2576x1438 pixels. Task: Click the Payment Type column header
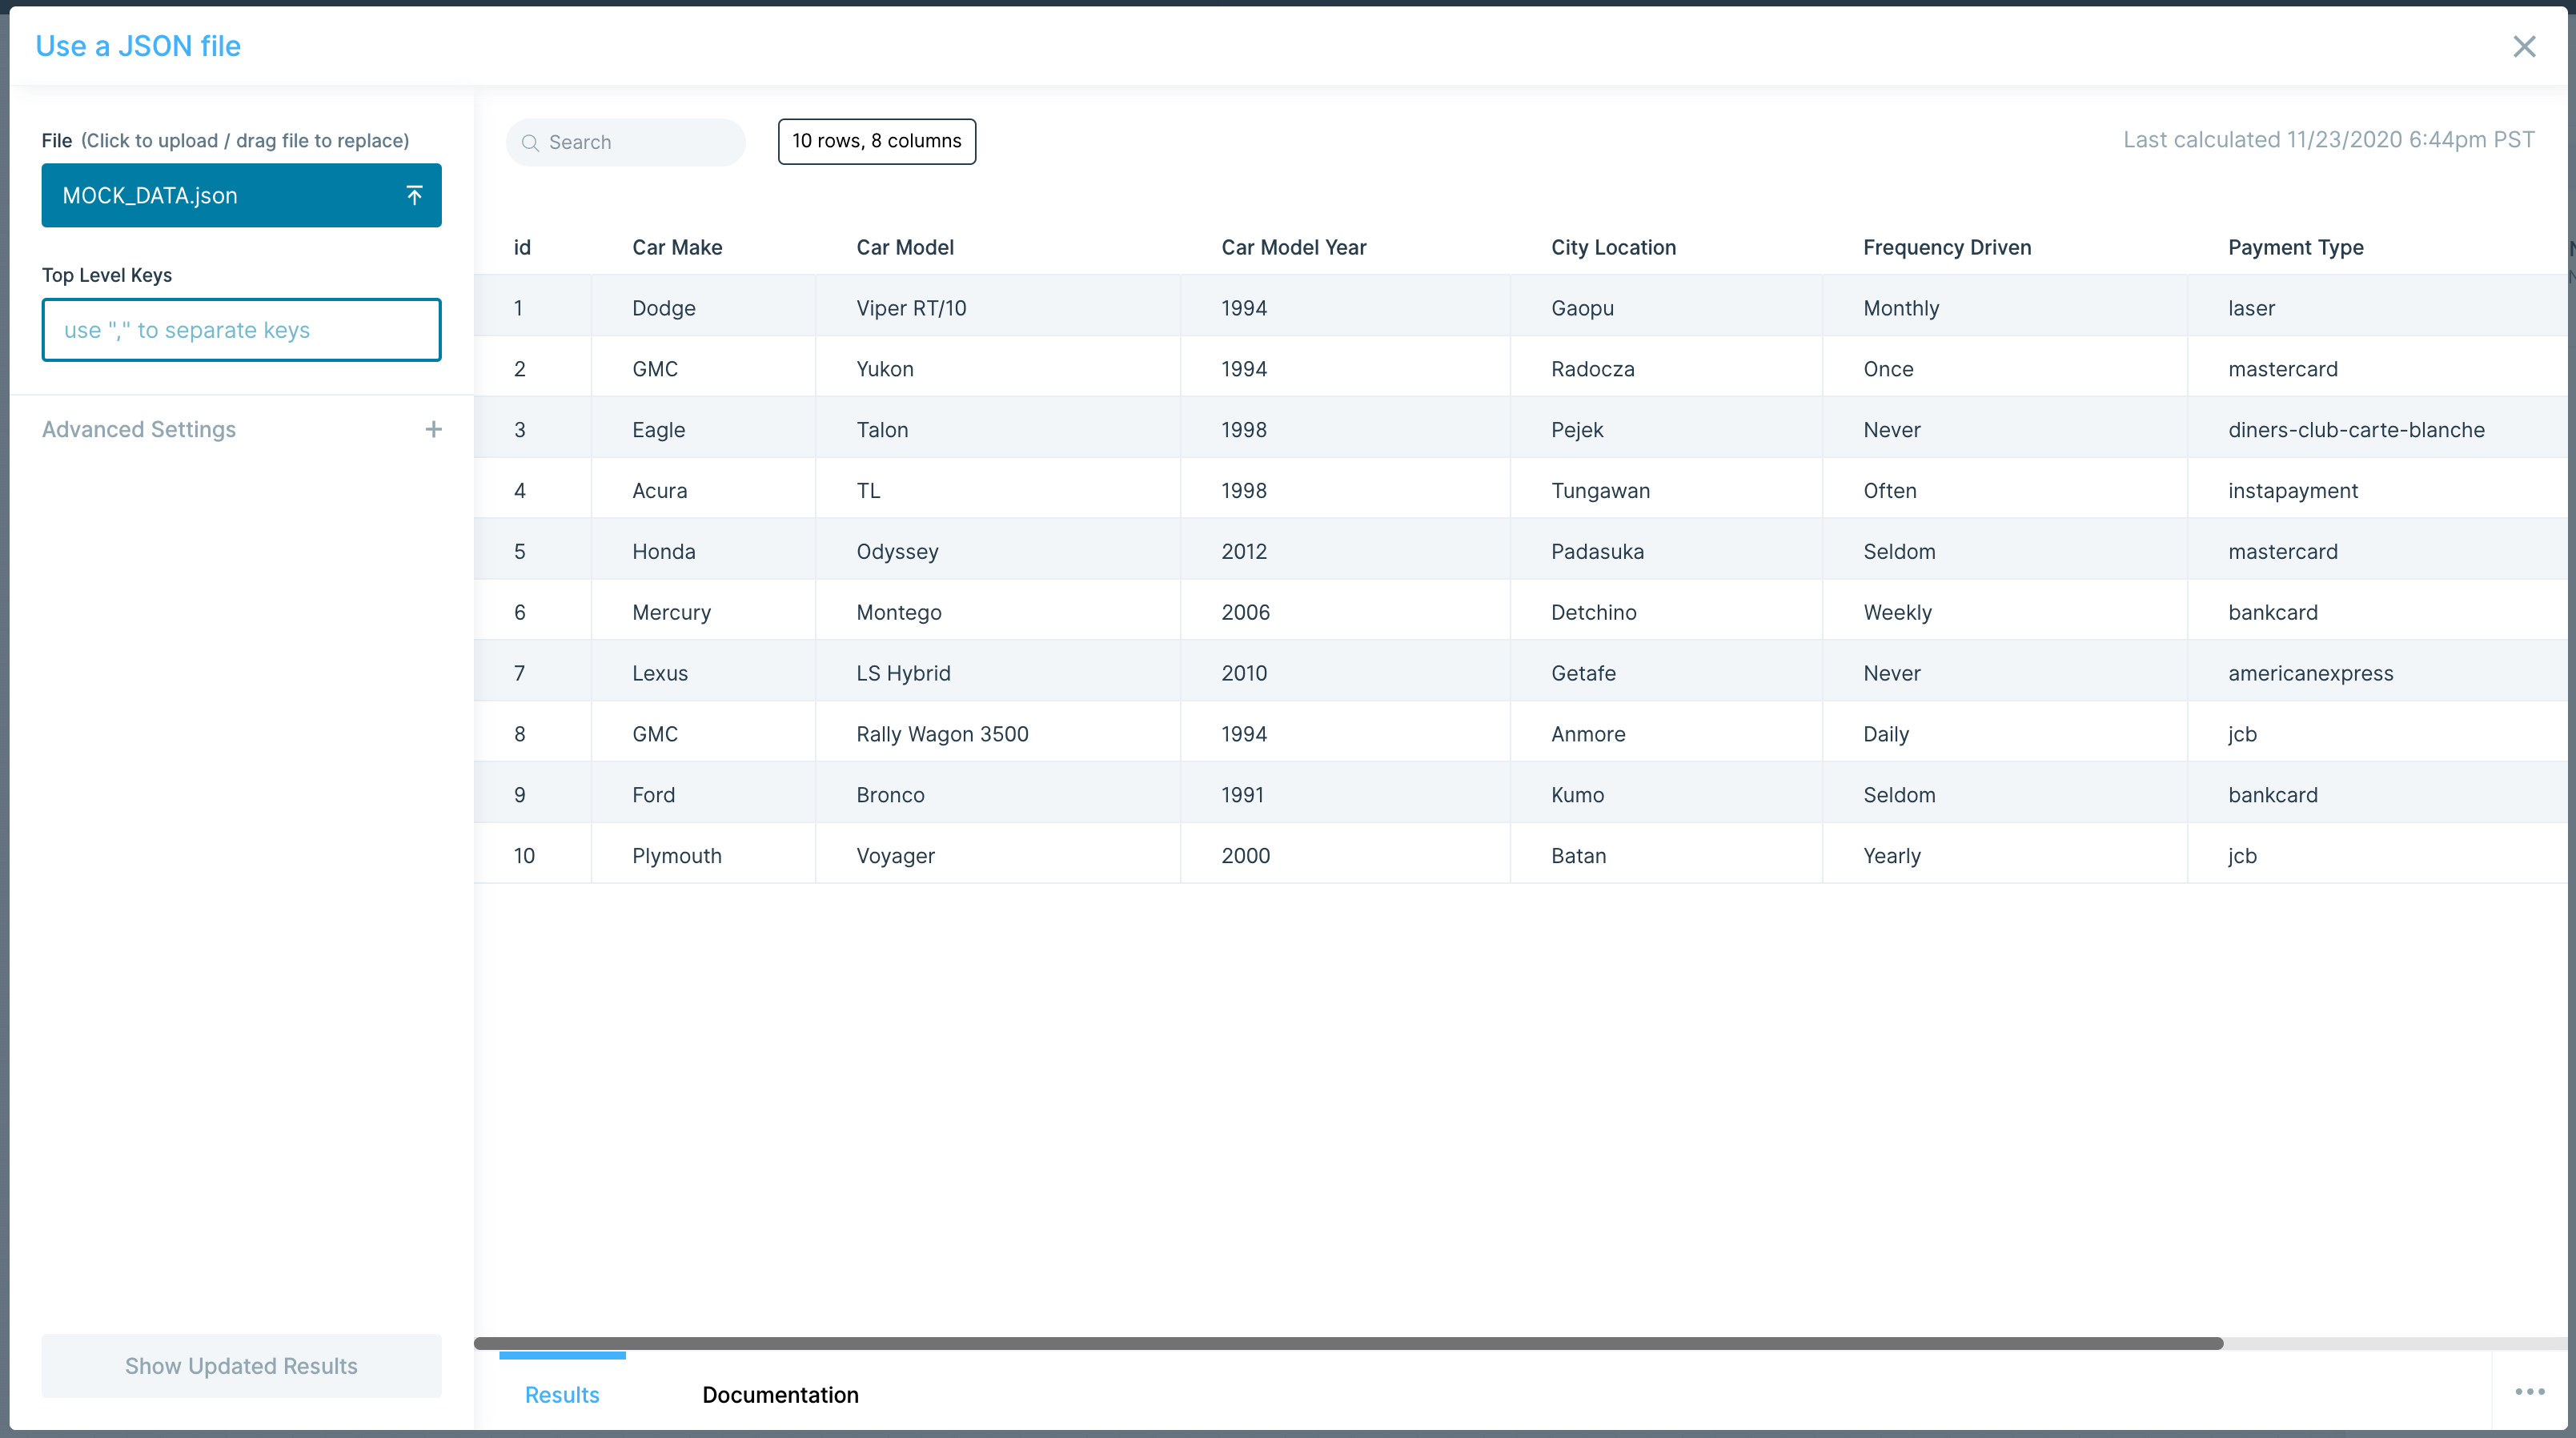pyautogui.click(x=2295, y=247)
